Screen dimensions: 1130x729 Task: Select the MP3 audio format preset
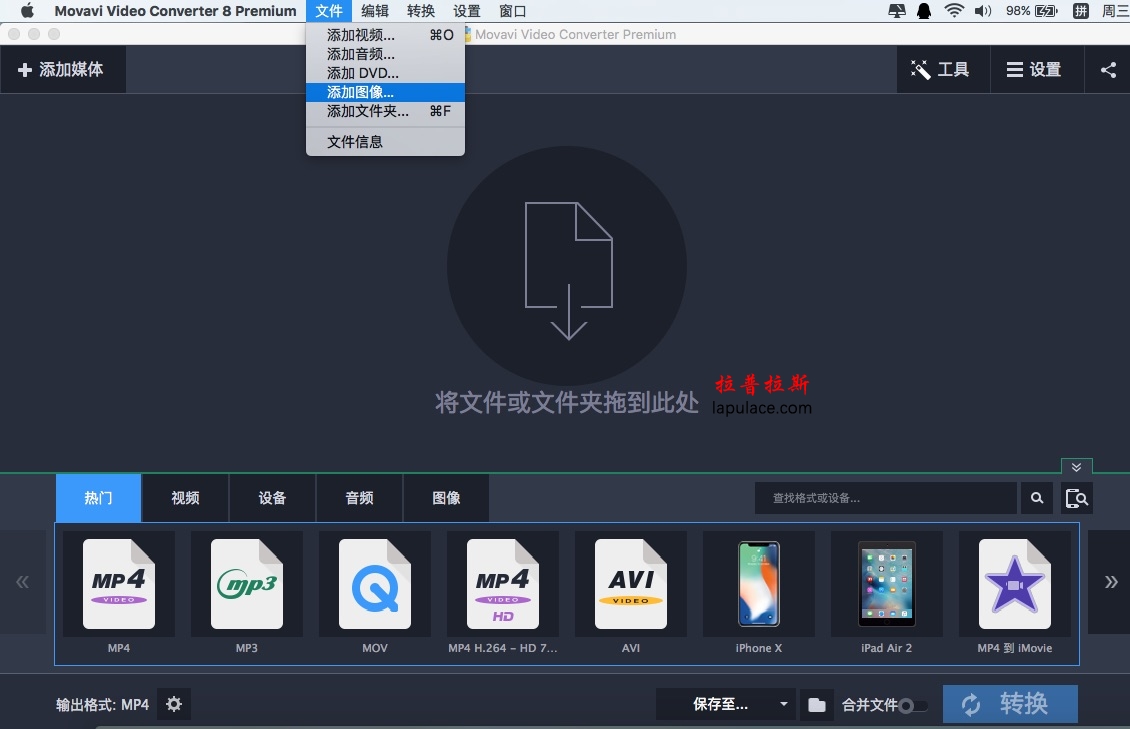(x=247, y=583)
